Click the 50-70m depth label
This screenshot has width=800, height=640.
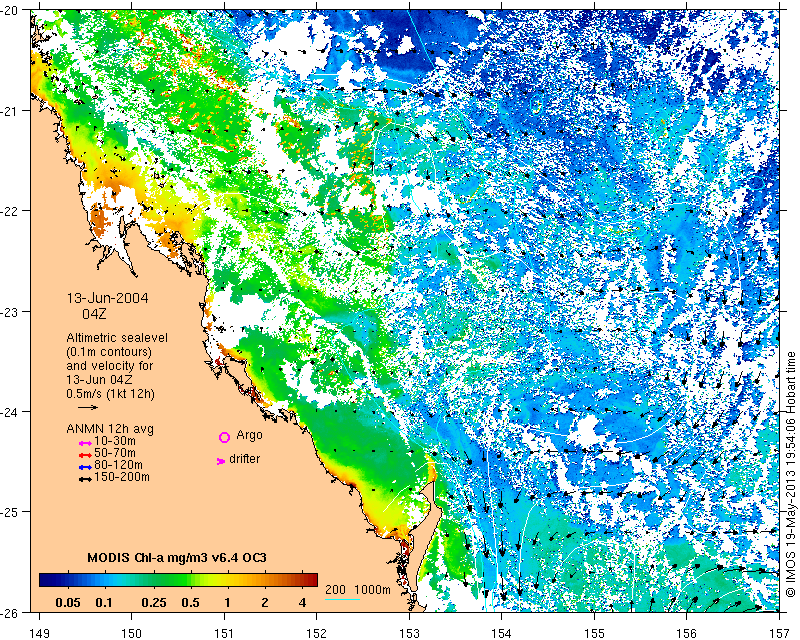pyautogui.click(x=115, y=453)
